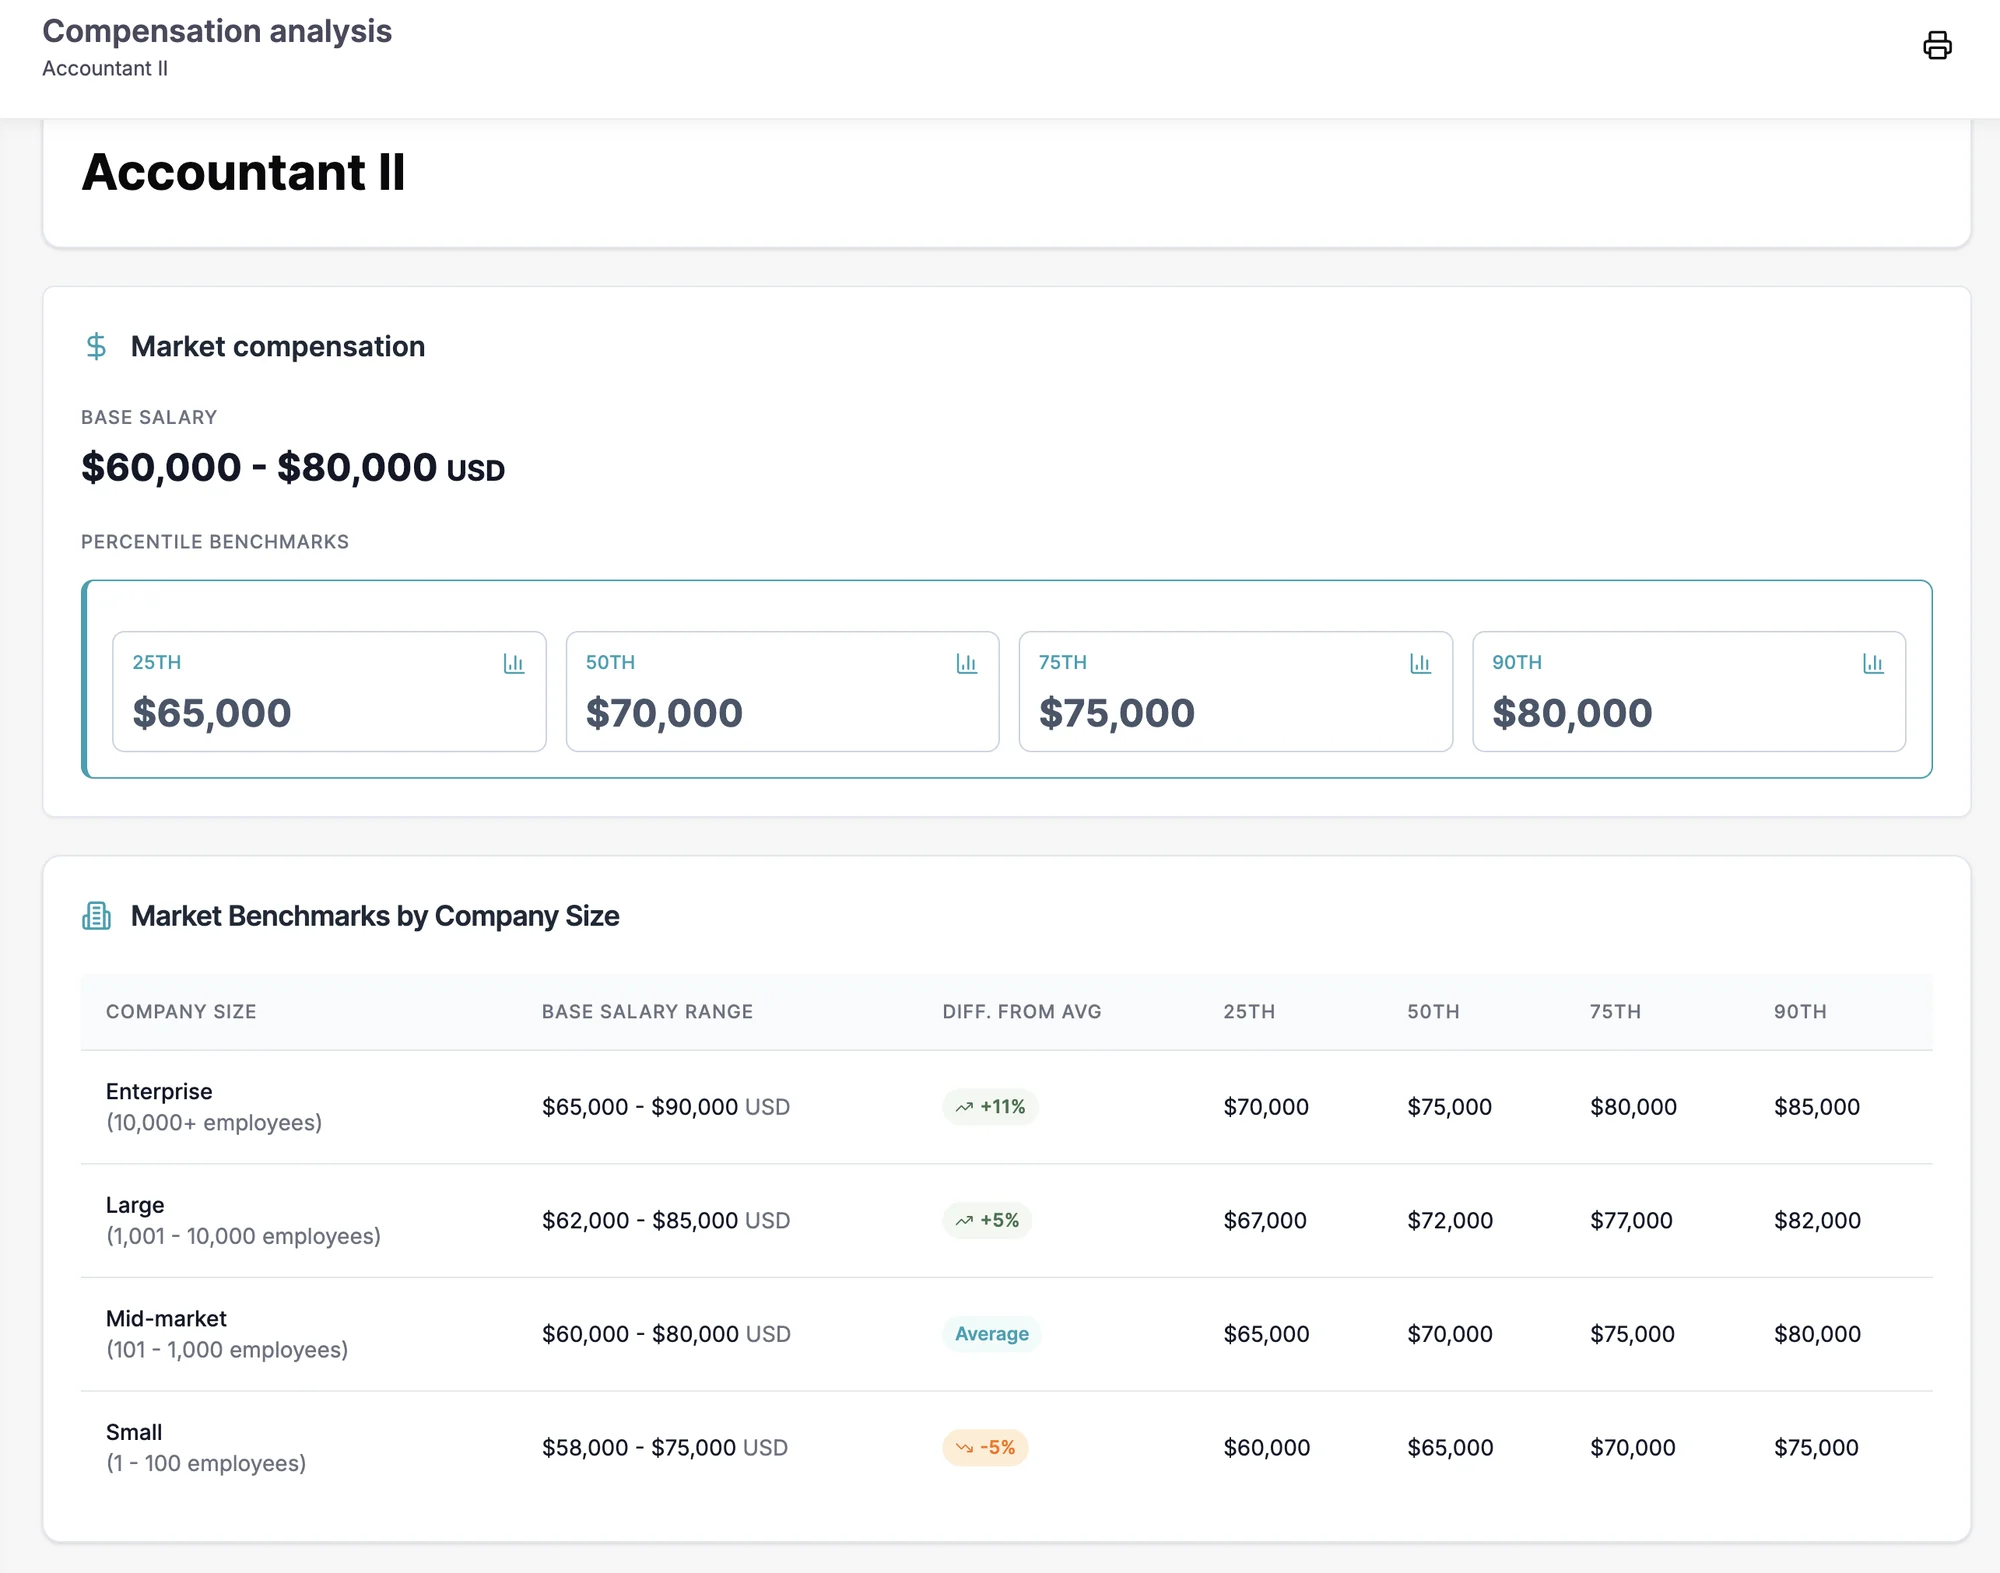2000x1573 pixels.
Task: Select the Small company size row label
Action: pos(206,1447)
